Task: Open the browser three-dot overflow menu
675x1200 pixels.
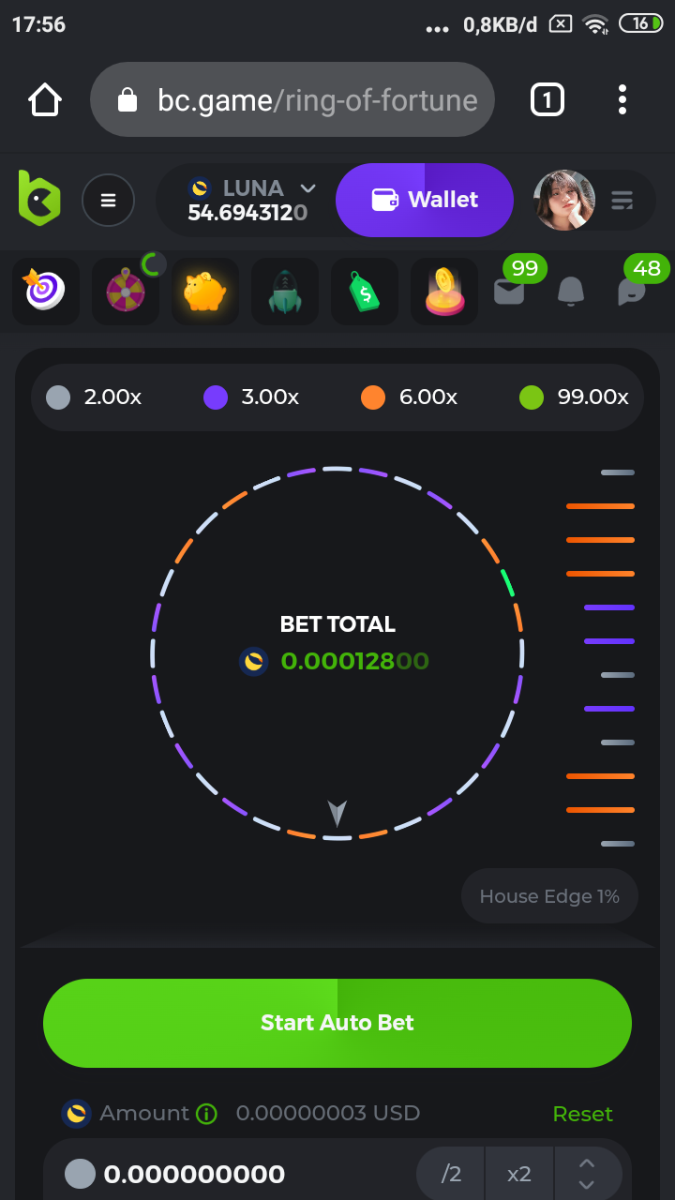Action: click(x=622, y=100)
